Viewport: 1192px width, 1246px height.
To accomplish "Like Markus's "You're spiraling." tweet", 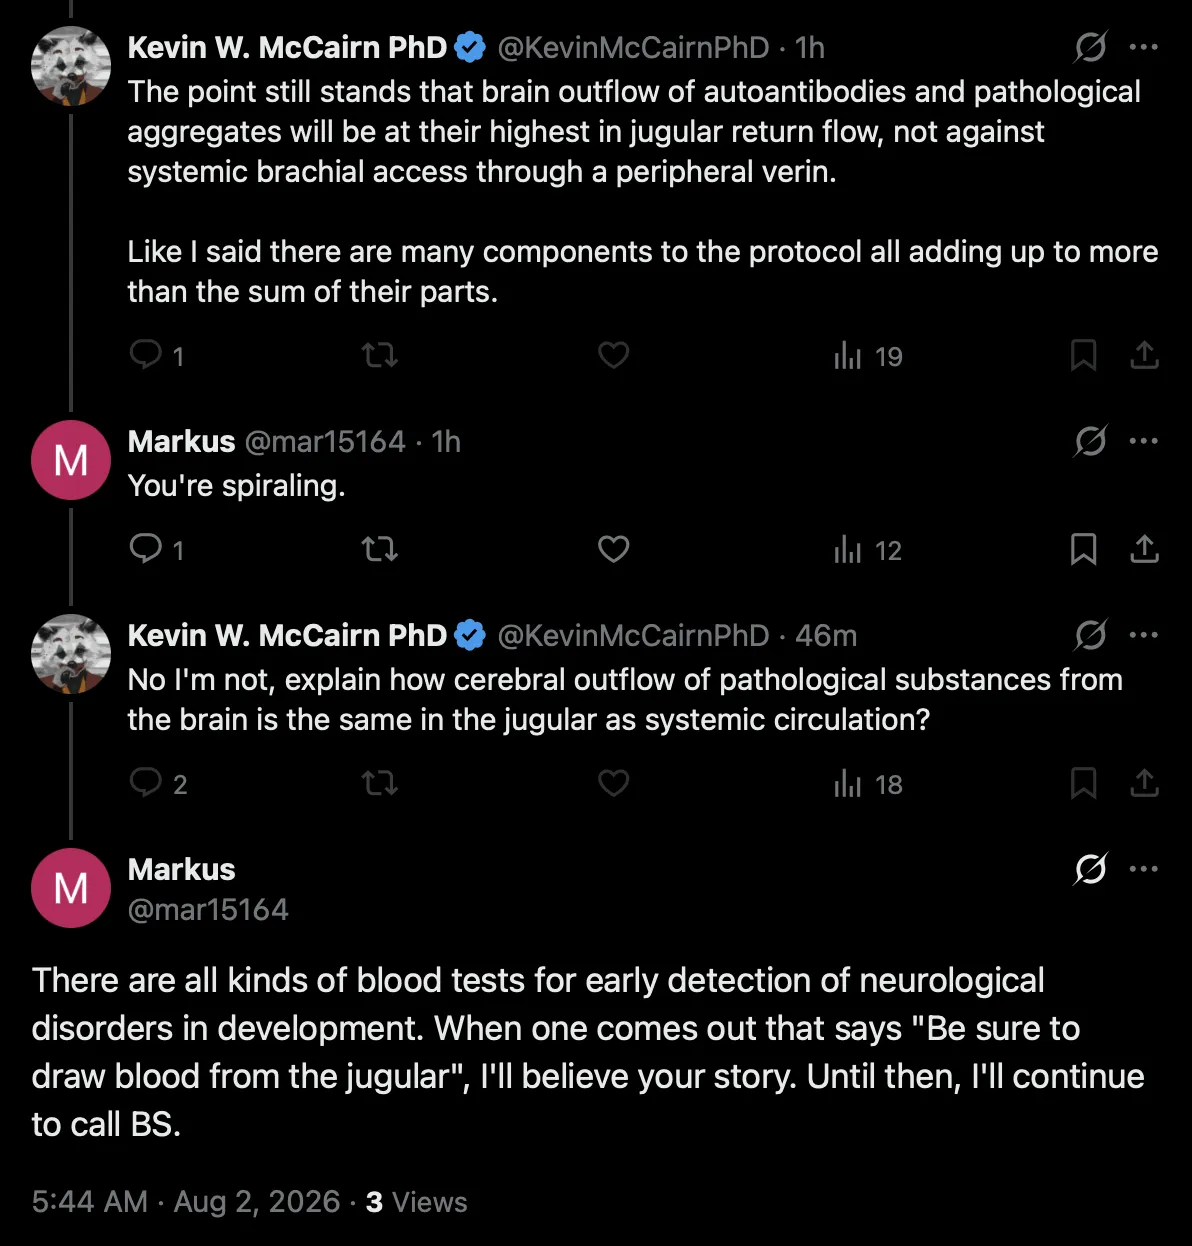I will (613, 549).
